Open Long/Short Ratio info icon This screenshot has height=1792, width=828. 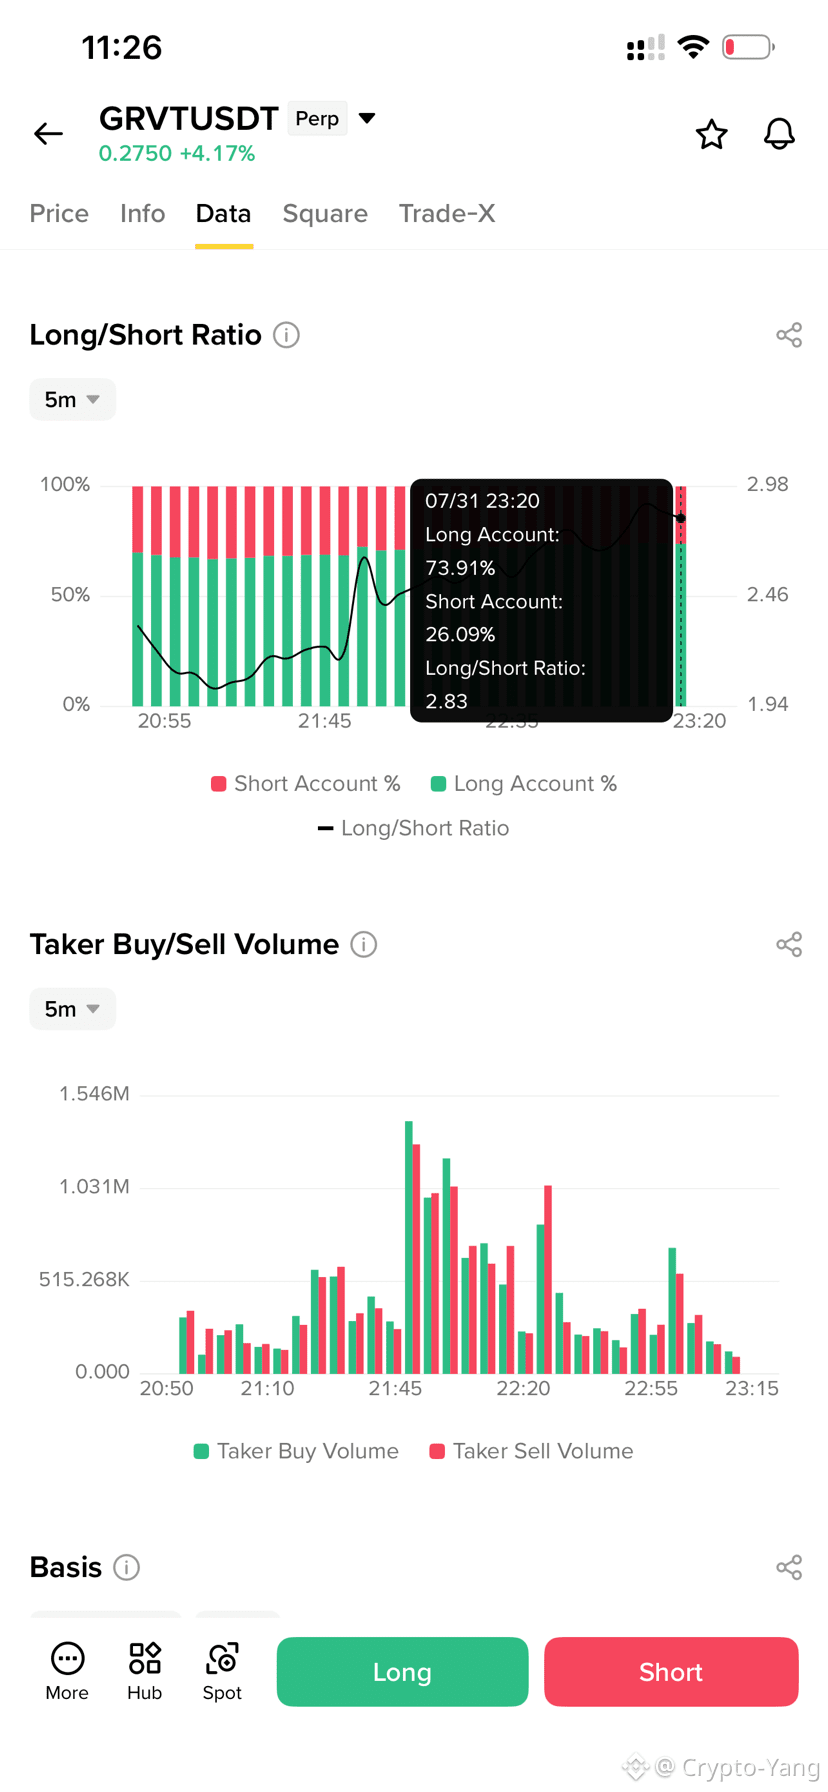click(287, 335)
